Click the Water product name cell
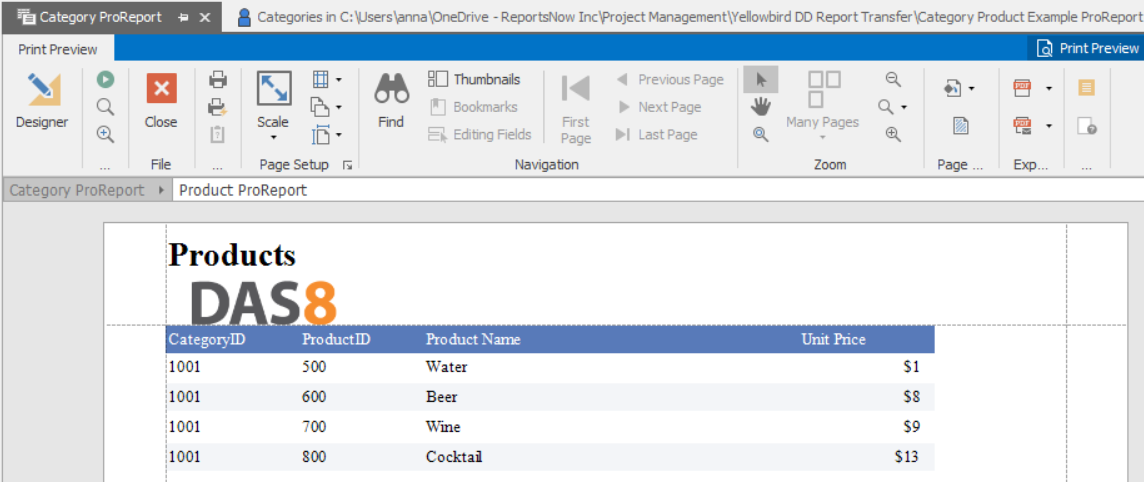1144x482 pixels. (x=447, y=367)
